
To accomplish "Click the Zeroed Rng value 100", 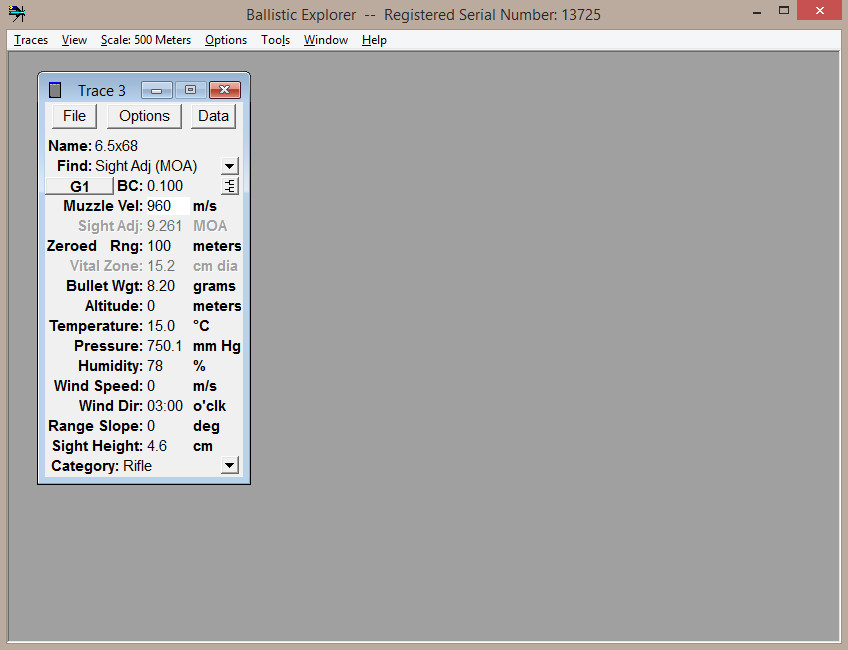I will (x=159, y=246).
